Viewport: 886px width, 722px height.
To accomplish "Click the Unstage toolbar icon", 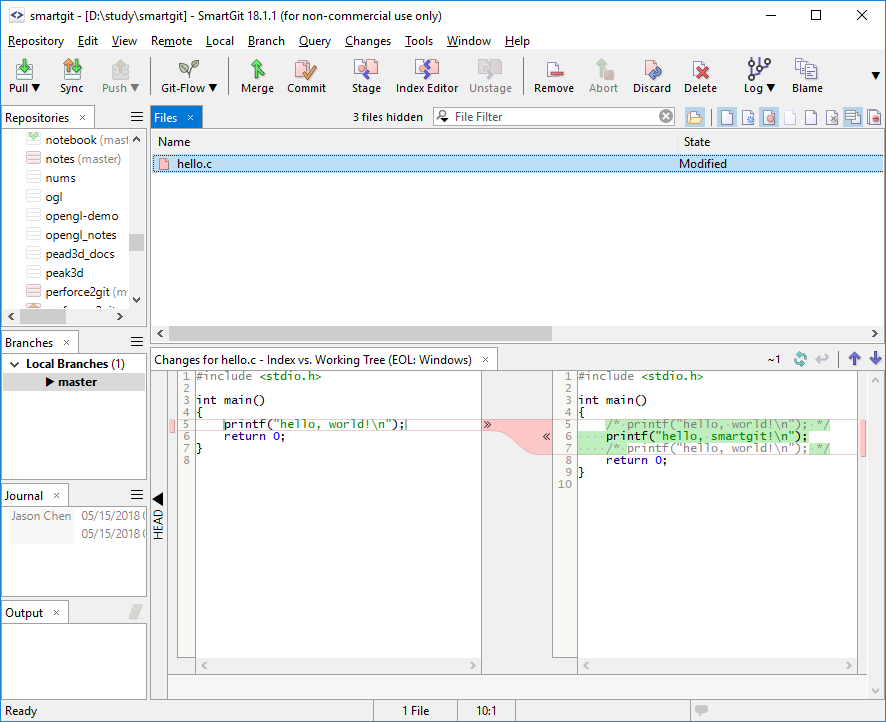I will click(x=490, y=76).
